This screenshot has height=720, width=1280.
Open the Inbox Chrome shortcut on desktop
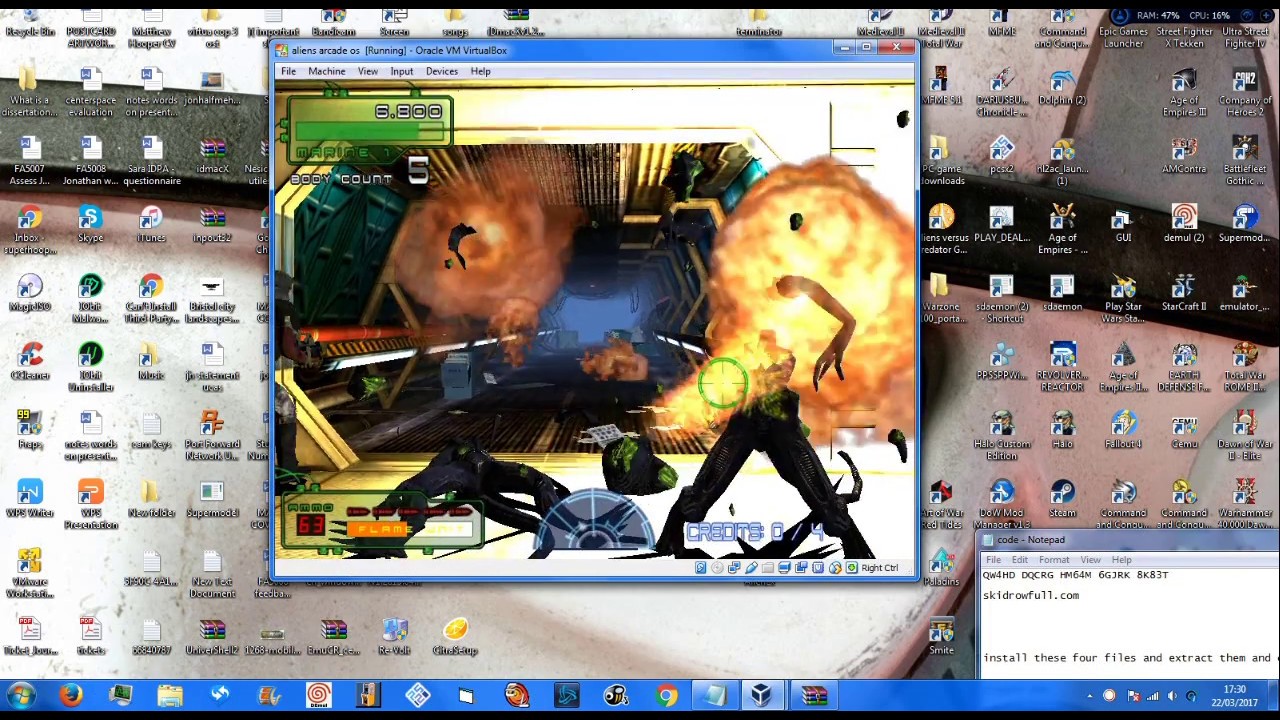click(x=30, y=229)
